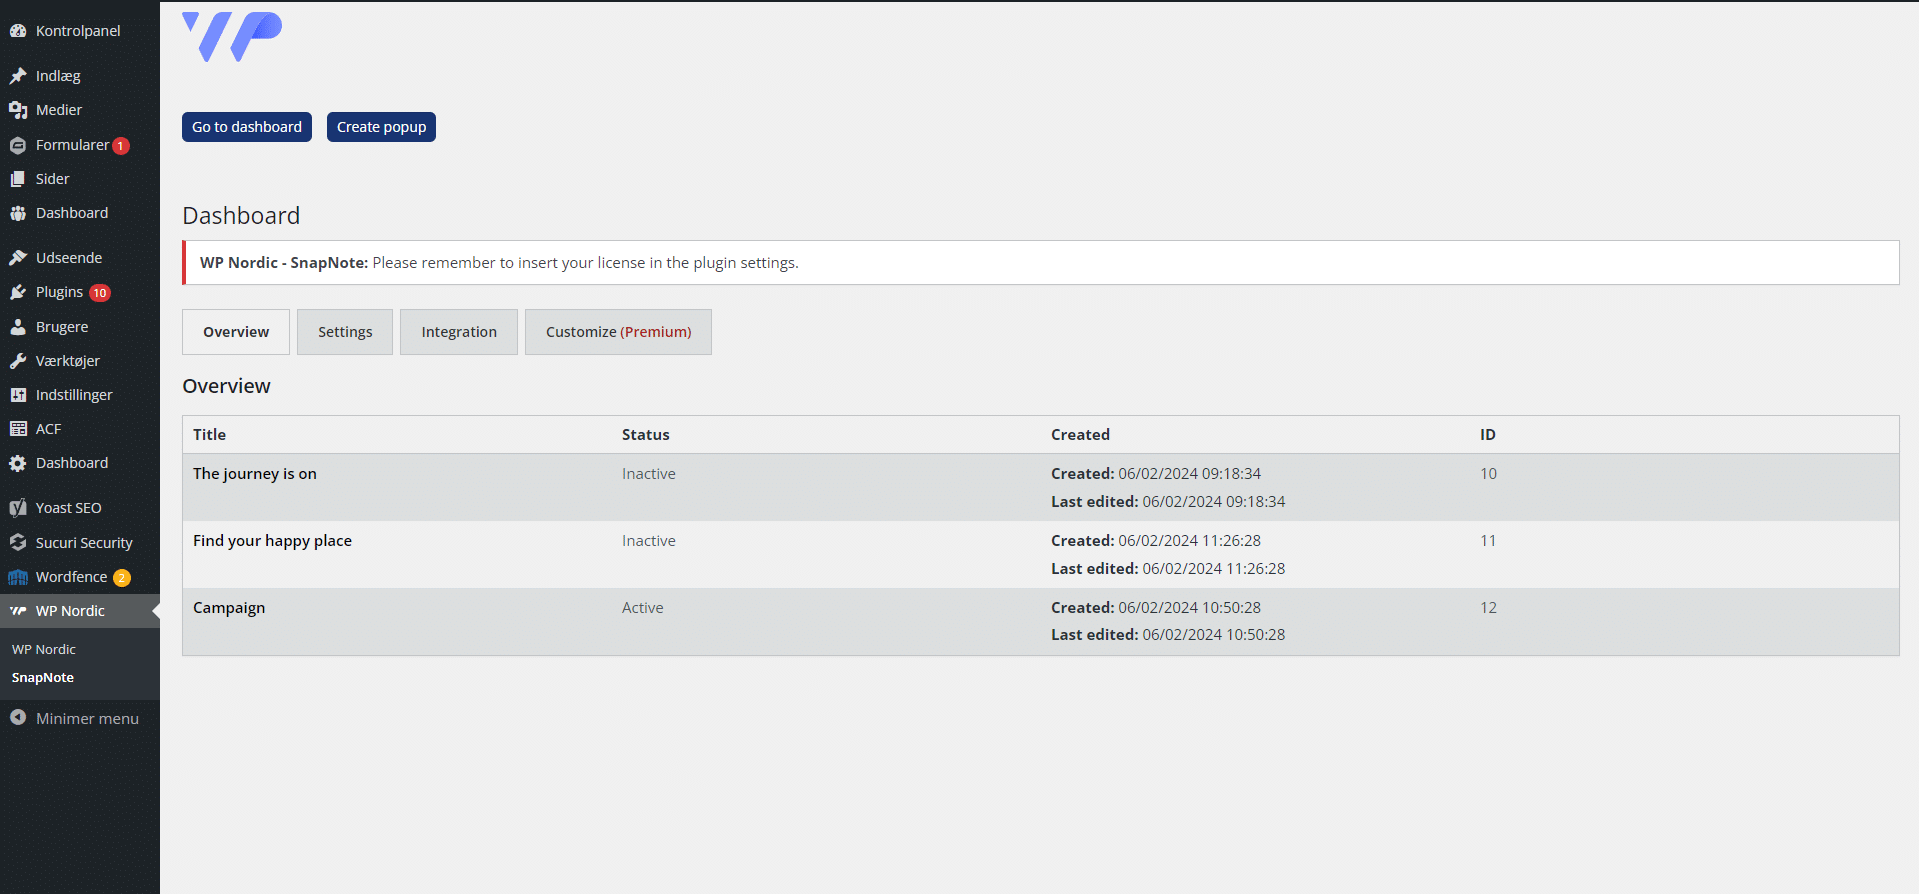Open Formularer in the admin menu
The height and width of the screenshot is (894, 1919).
pos(72,145)
